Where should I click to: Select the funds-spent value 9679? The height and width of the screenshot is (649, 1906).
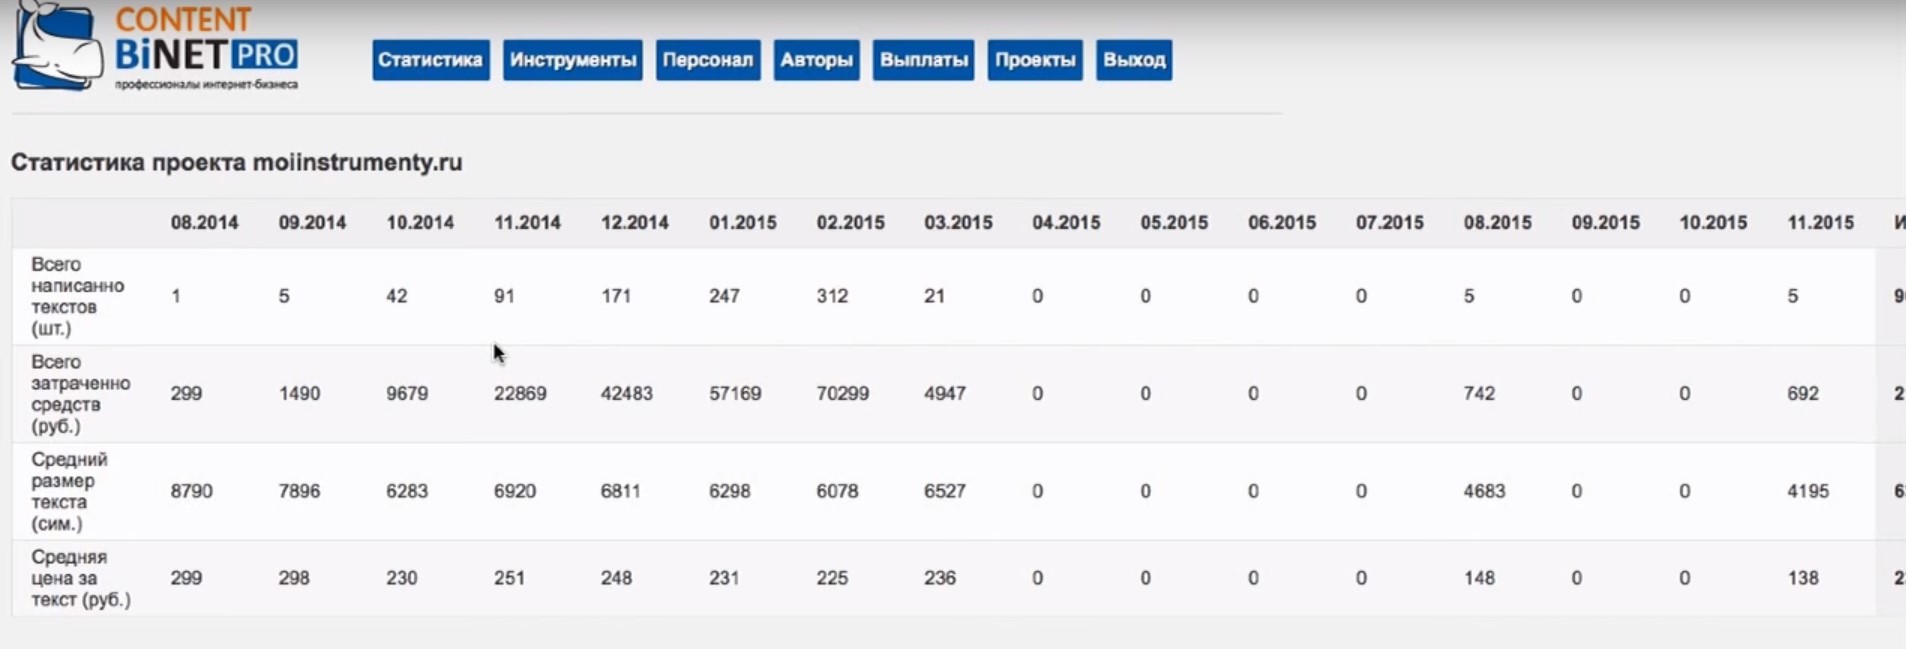(x=407, y=394)
